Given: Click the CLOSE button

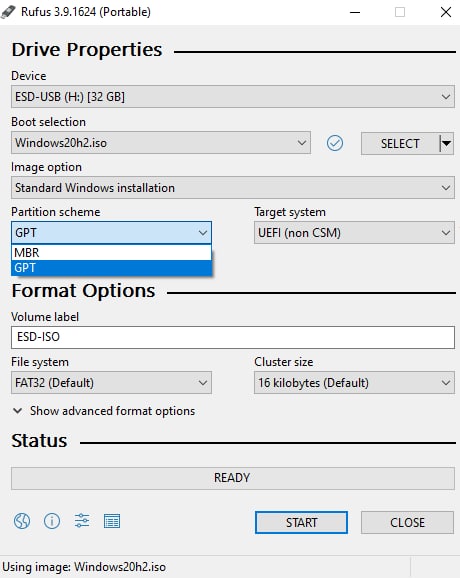Looking at the screenshot, I should pos(407,522).
